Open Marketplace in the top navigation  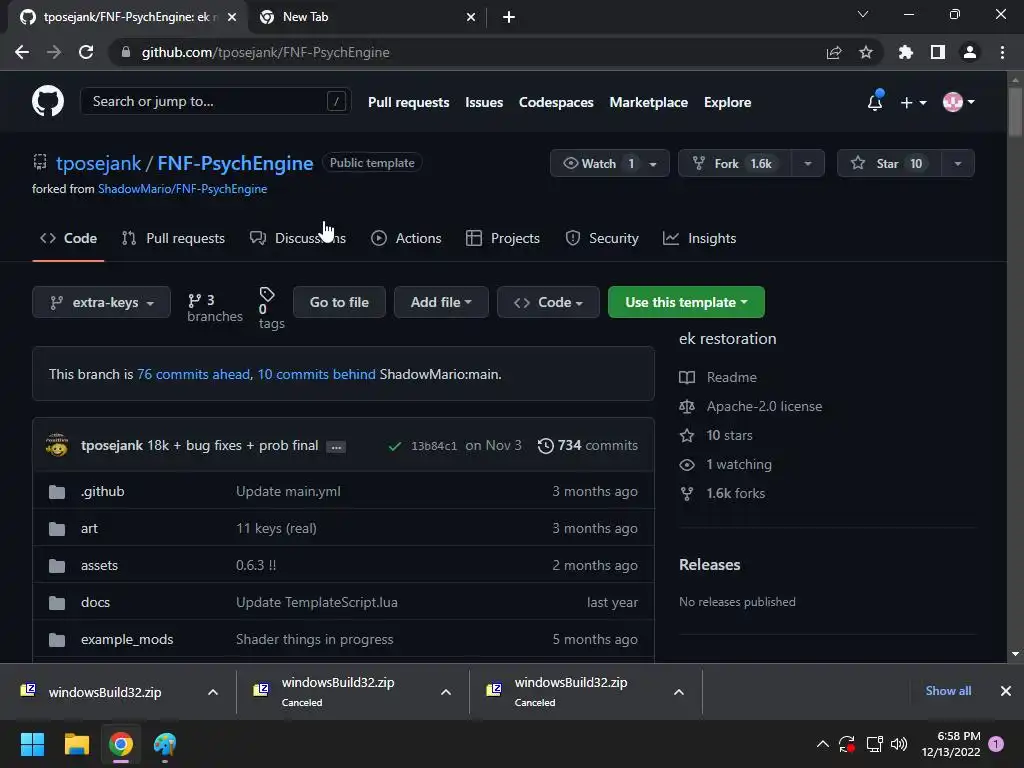pyautogui.click(x=648, y=103)
